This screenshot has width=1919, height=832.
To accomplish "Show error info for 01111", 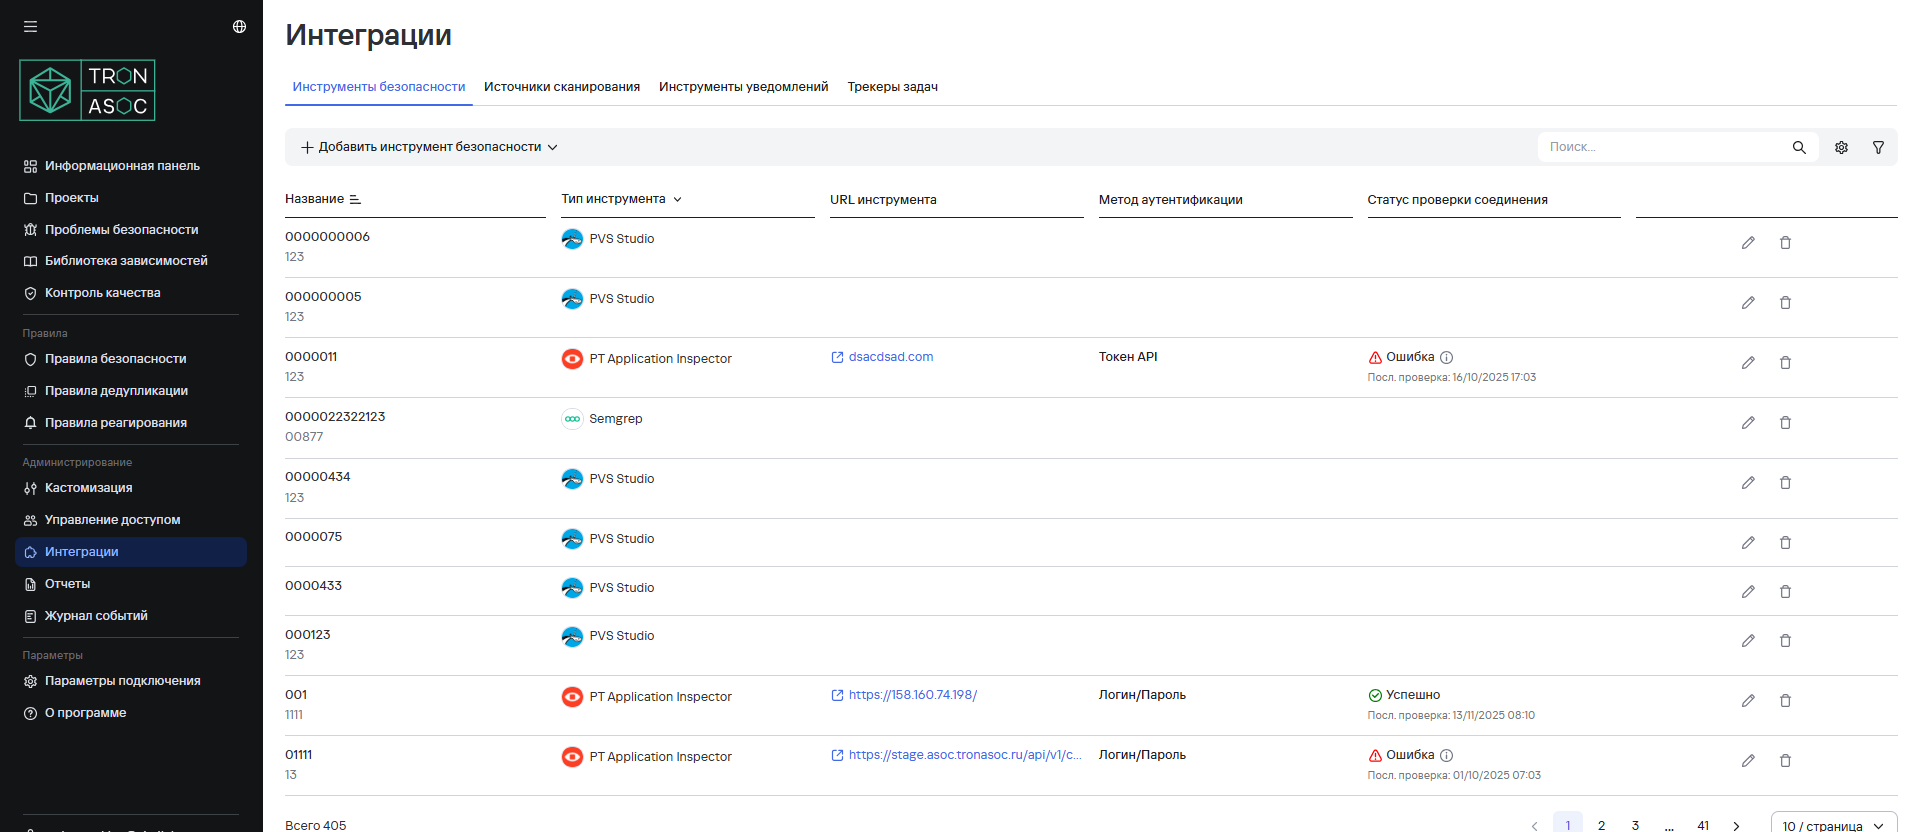I will [1446, 755].
